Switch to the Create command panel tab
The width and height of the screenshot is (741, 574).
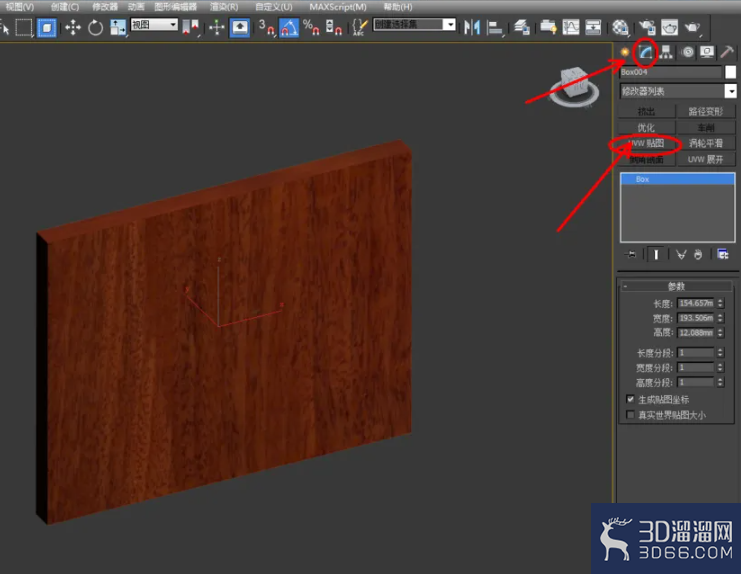coord(625,52)
